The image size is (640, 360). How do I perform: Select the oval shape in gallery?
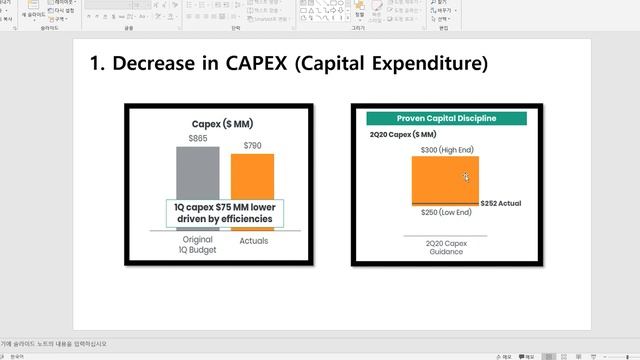[341, 3]
